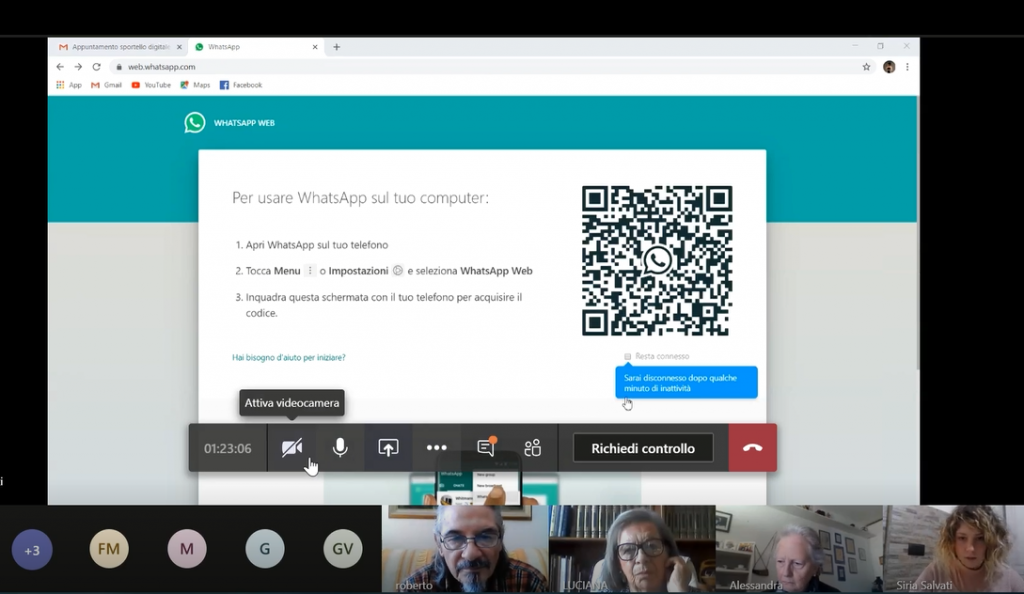Open the share screen tray
Viewport: 1024px width, 594px height.
(389, 448)
